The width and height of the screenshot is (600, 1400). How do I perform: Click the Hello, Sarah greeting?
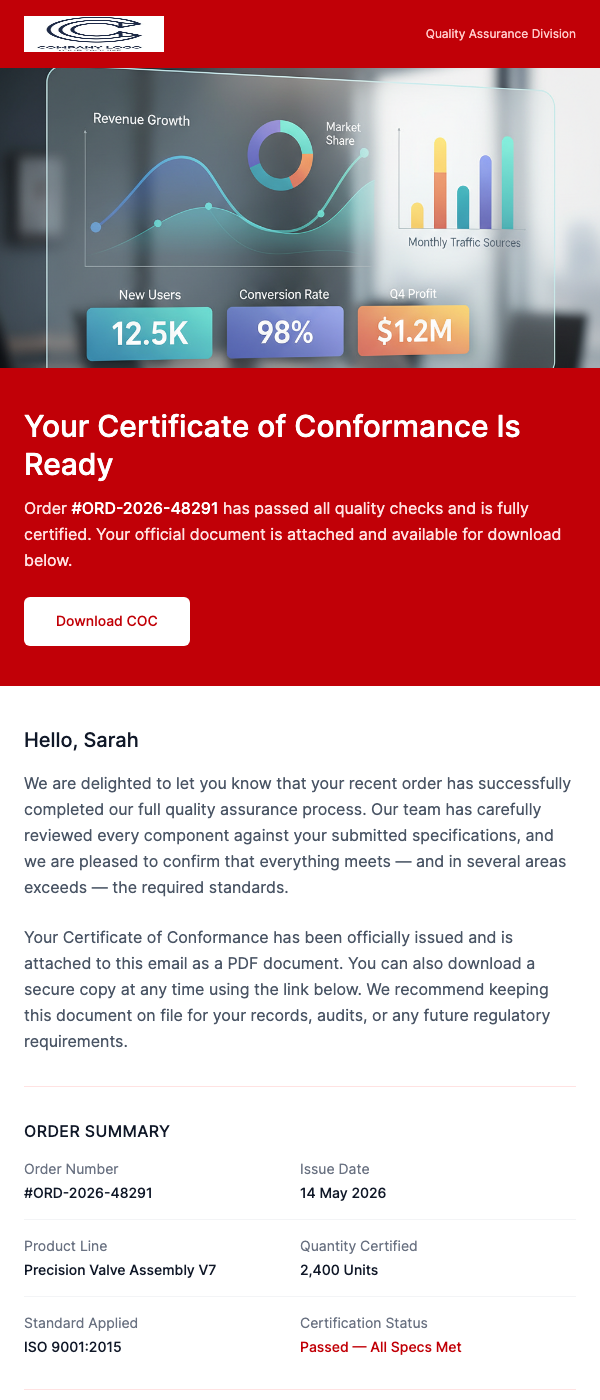[x=81, y=740]
